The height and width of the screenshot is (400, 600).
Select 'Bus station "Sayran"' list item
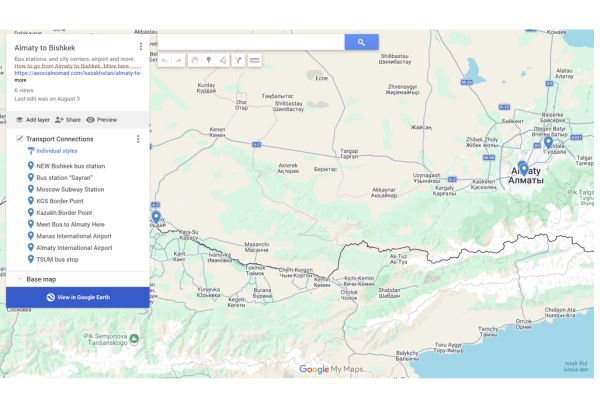click(x=64, y=178)
